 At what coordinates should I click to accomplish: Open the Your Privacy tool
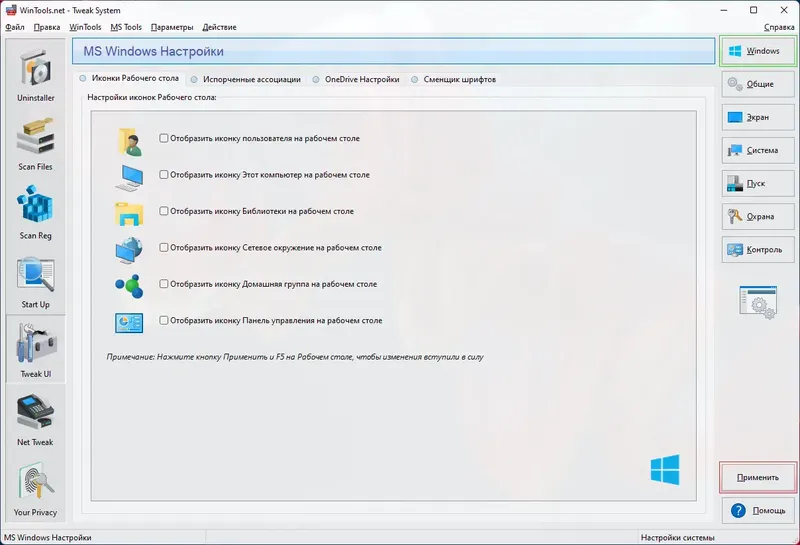[36, 488]
